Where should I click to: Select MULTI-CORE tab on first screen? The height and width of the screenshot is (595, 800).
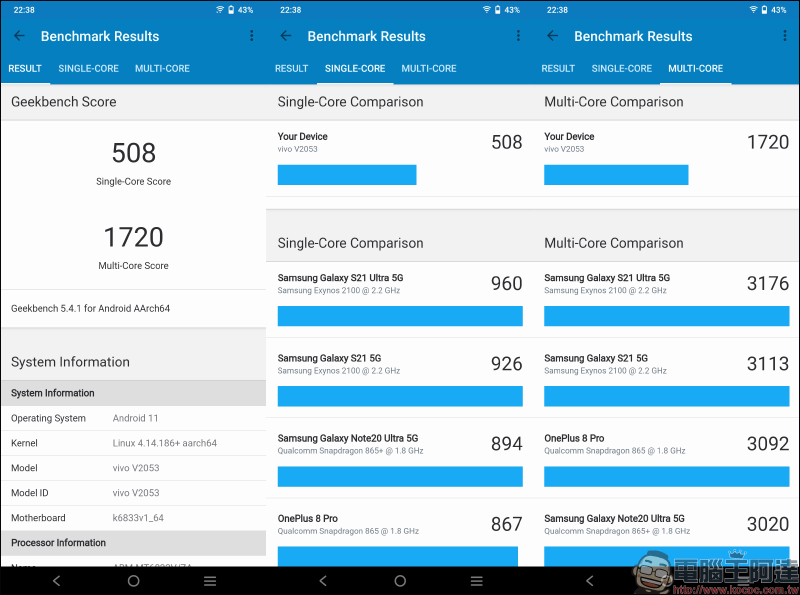[x=162, y=68]
